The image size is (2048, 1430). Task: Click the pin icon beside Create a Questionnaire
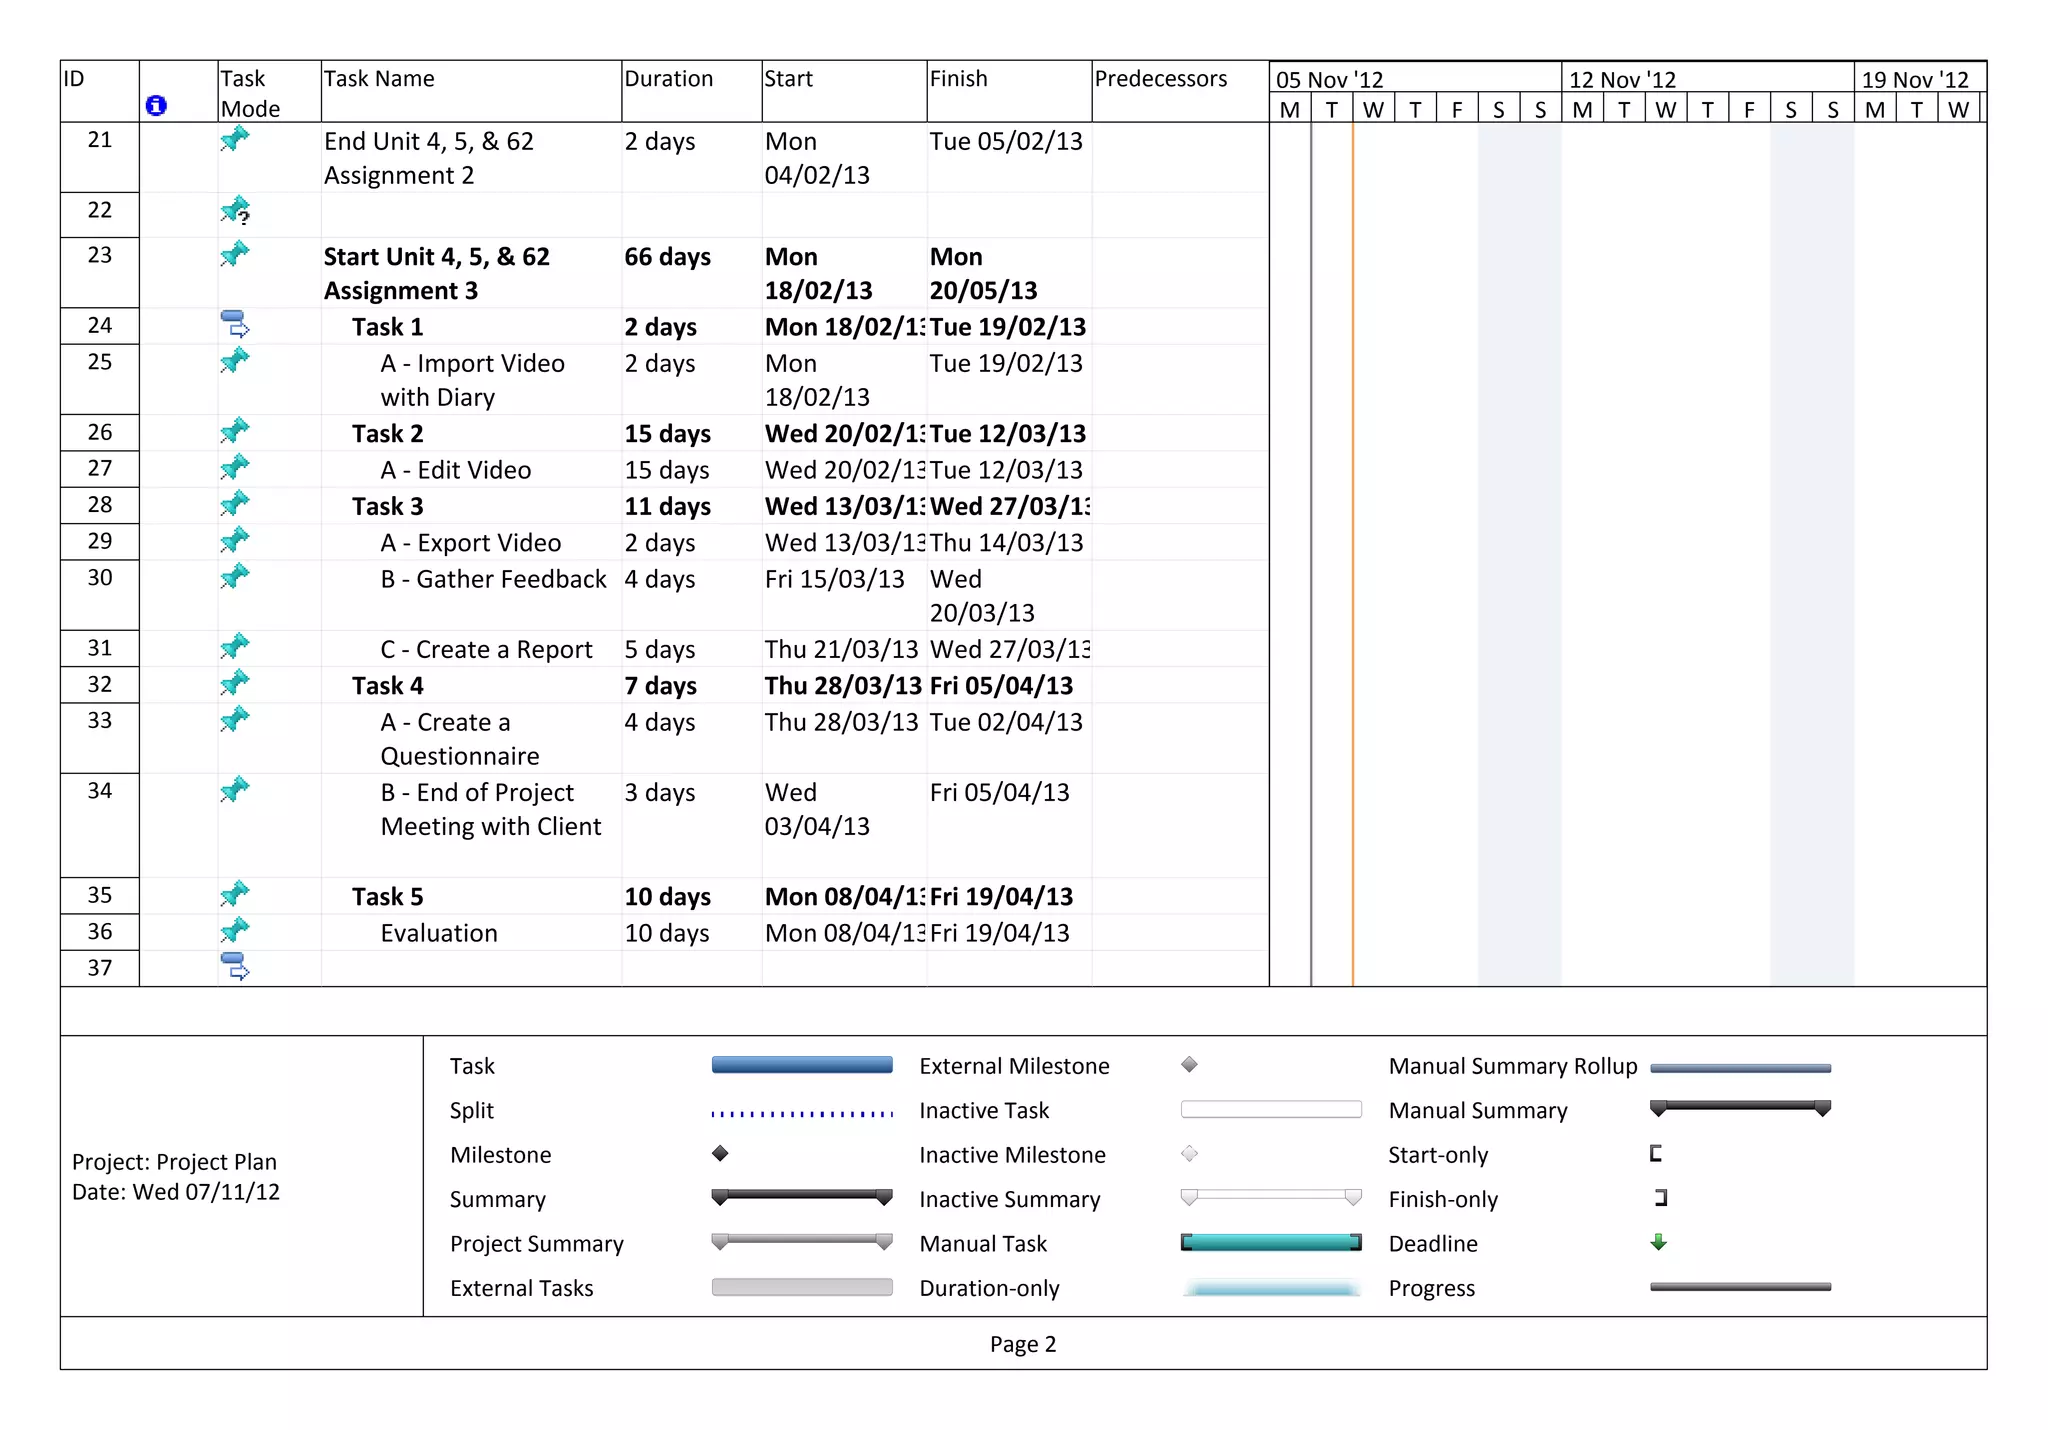tap(234, 719)
